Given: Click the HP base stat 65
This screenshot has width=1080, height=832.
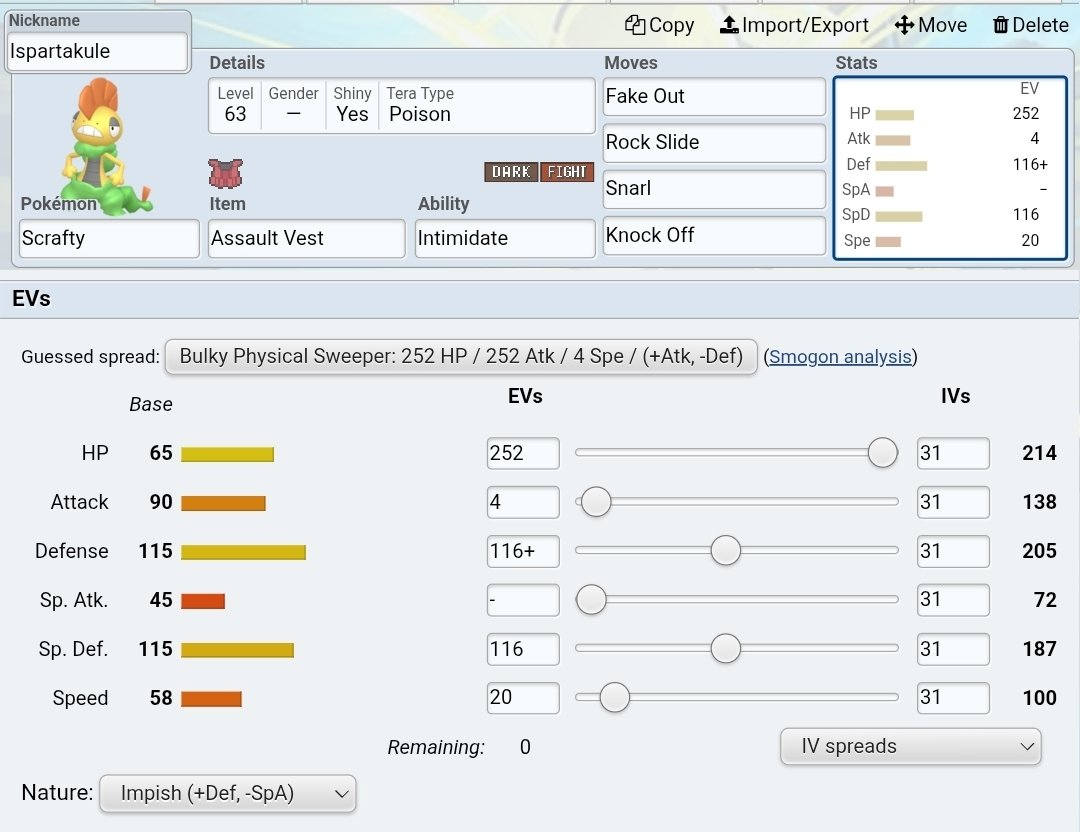Looking at the screenshot, I should point(161,453).
